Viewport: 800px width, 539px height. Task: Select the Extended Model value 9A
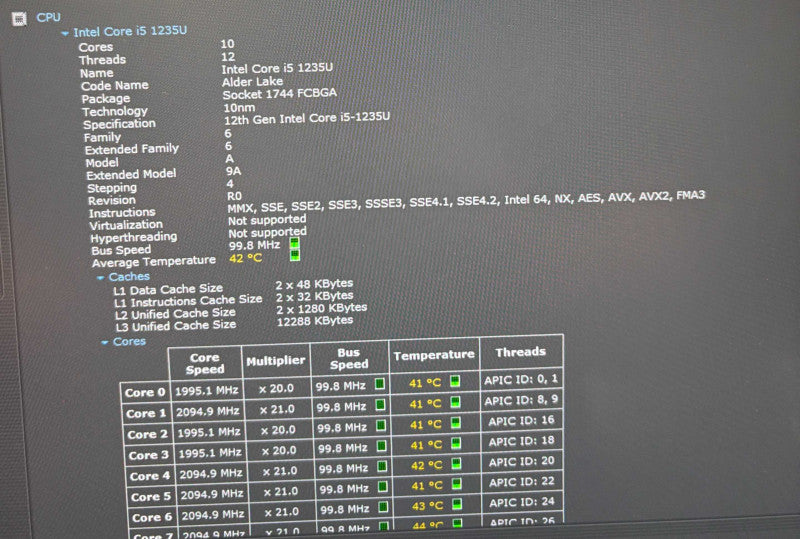[x=234, y=171]
